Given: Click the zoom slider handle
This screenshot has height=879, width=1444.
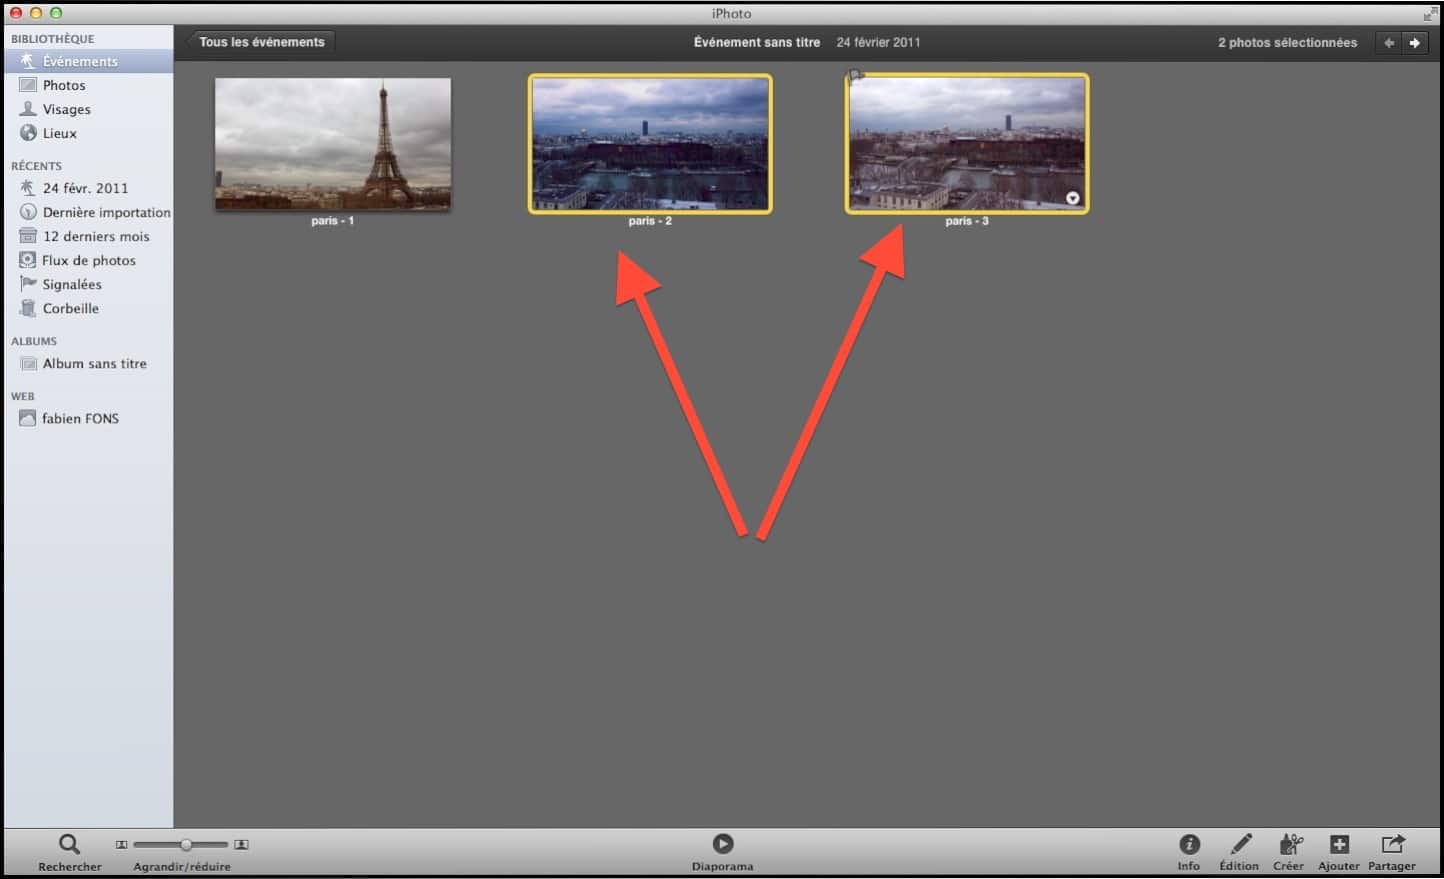Looking at the screenshot, I should tap(186, 845).
